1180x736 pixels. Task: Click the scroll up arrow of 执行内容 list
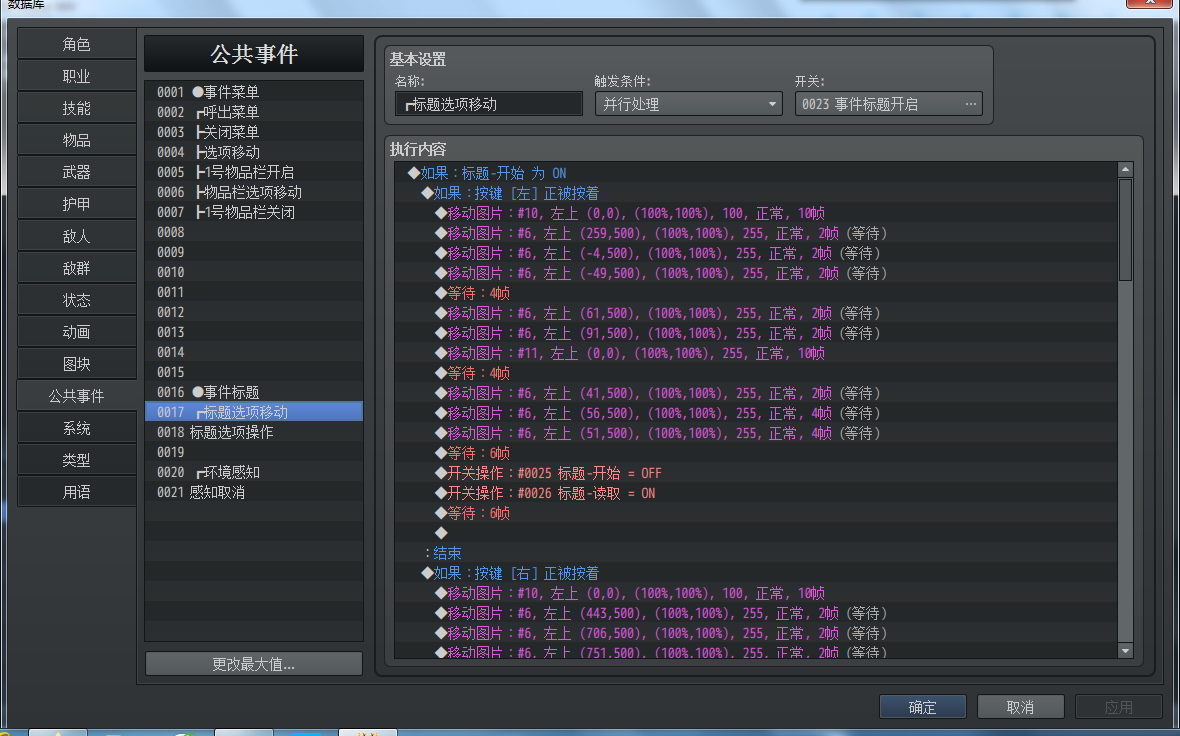(x=1125, y=170)
